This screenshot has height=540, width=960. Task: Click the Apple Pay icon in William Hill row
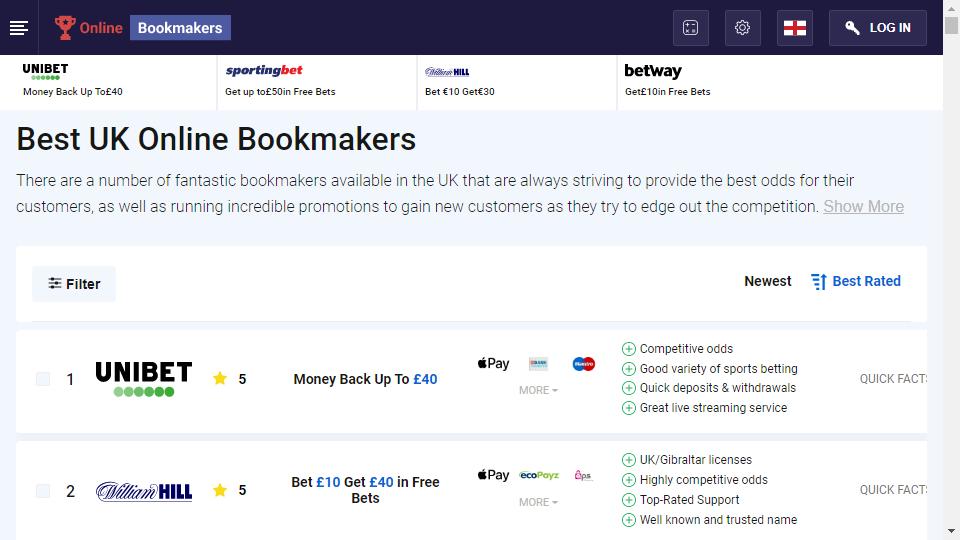pos(493,475)
